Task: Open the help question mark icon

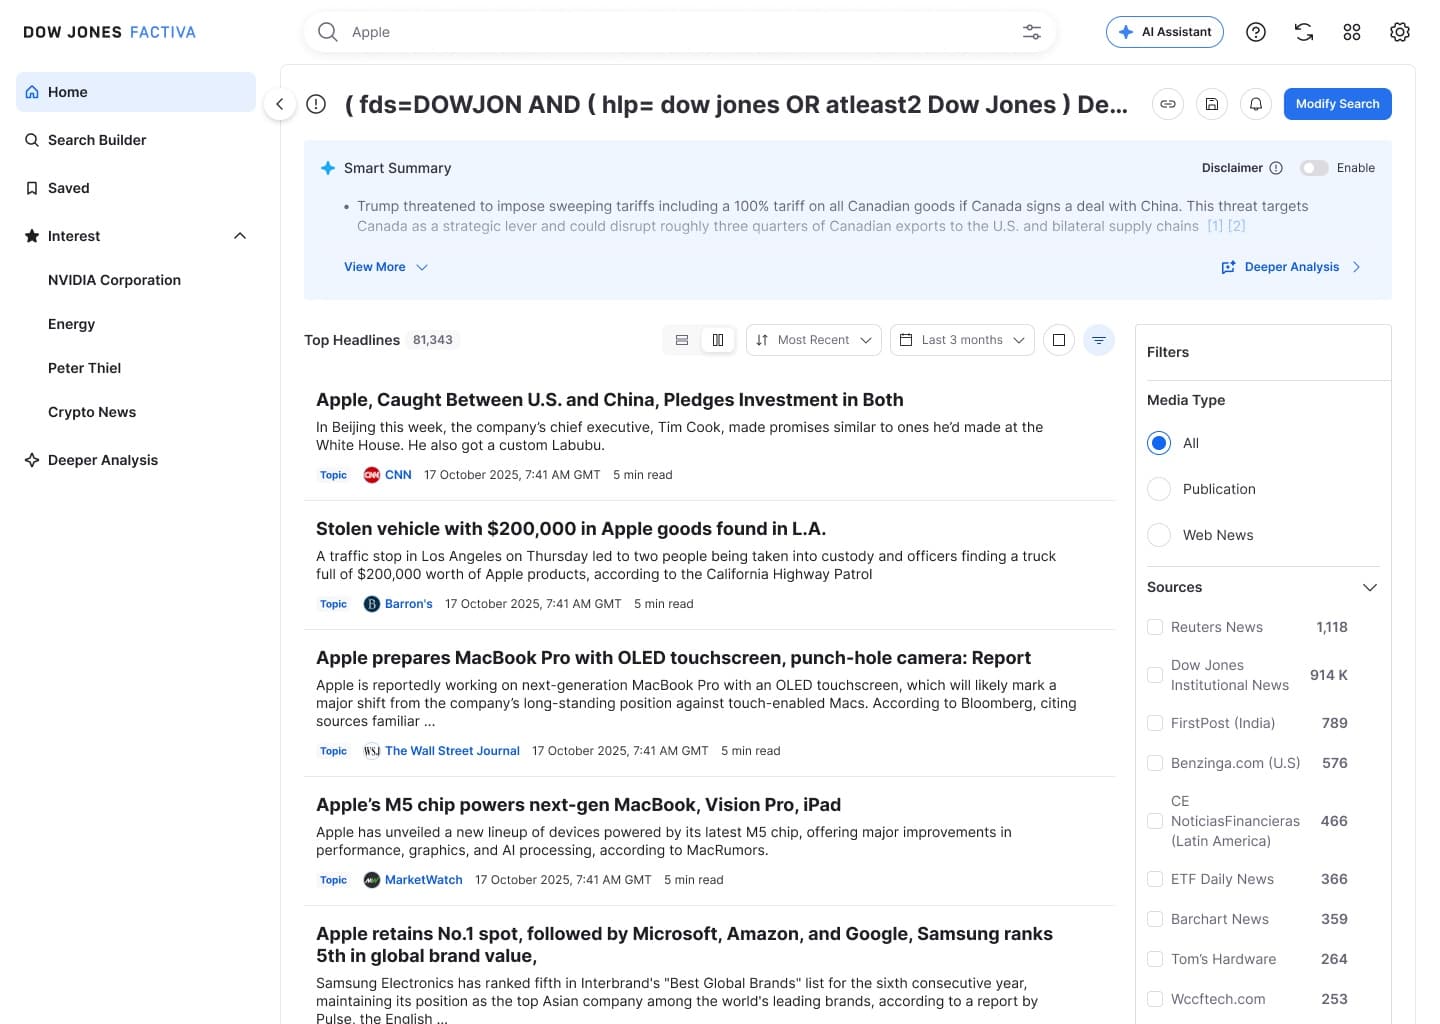Action: pos(1256,32)
